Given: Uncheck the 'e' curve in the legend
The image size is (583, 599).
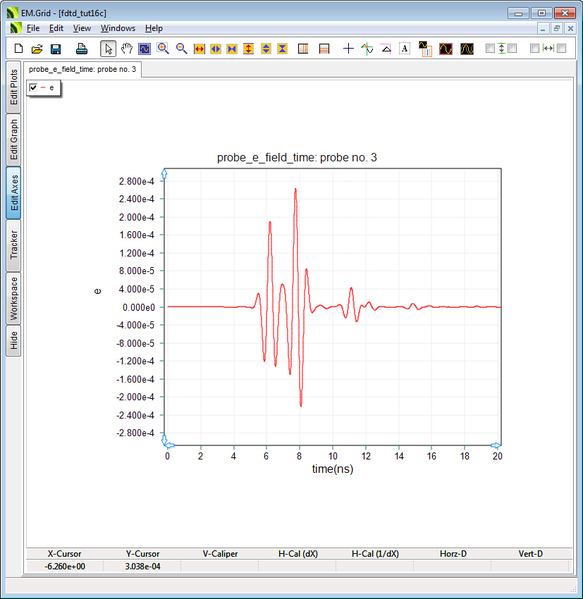Looking at the screenshot, I should (x=33, y=87).
